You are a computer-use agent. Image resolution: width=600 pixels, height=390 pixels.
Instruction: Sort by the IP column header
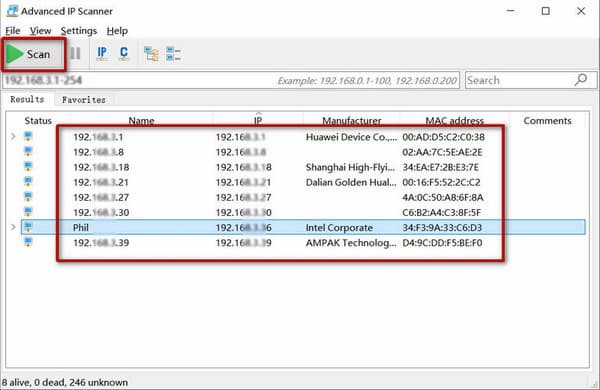(x=258, y=121)
